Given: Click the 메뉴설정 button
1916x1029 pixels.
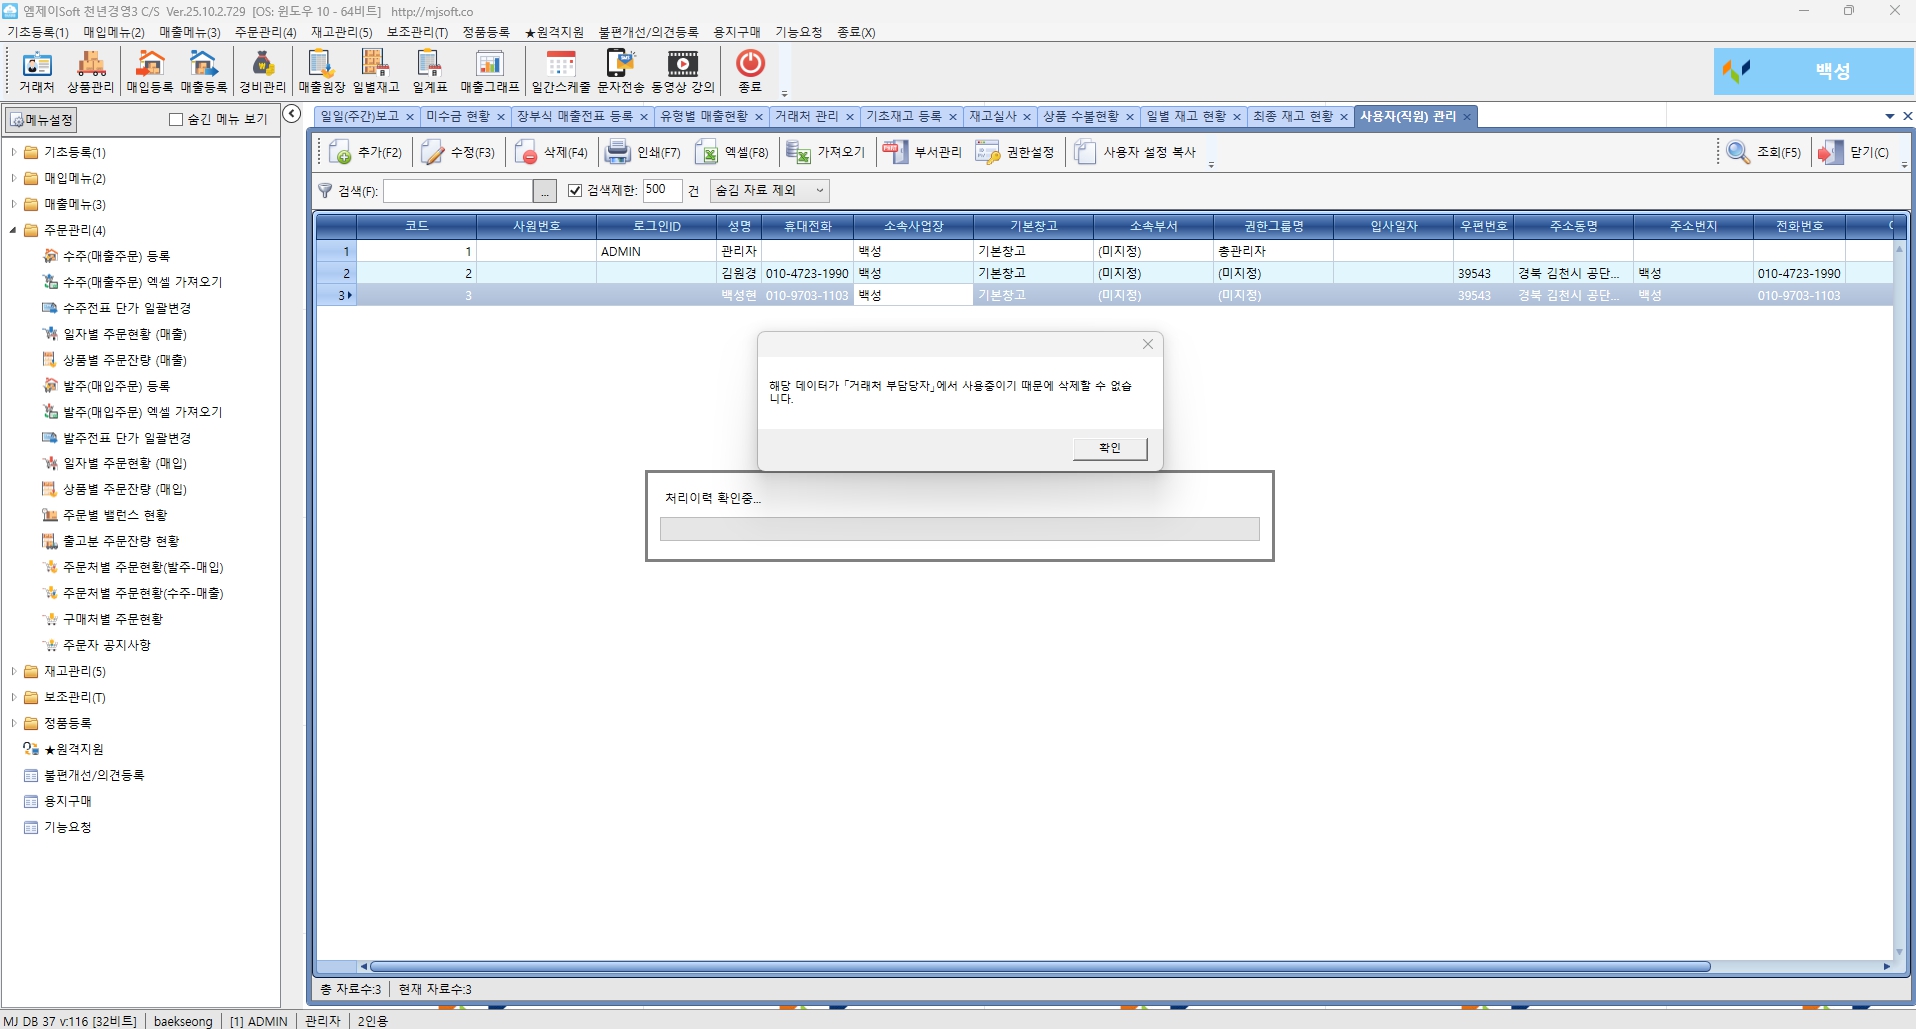Looking at the screenshot, I should coord(41,120).
